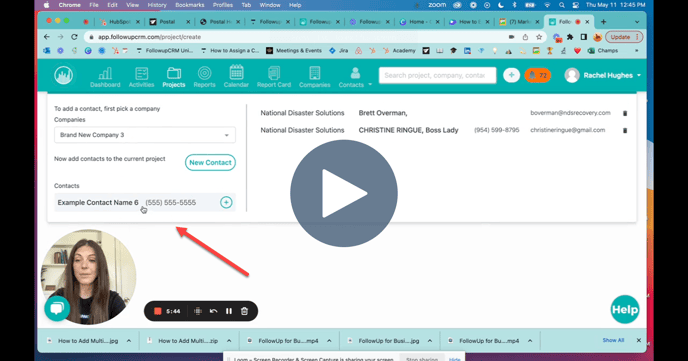Viewport: 688px width, 361px height.
Task: Open the Bookmarks menu
Action: click(190, 5)
